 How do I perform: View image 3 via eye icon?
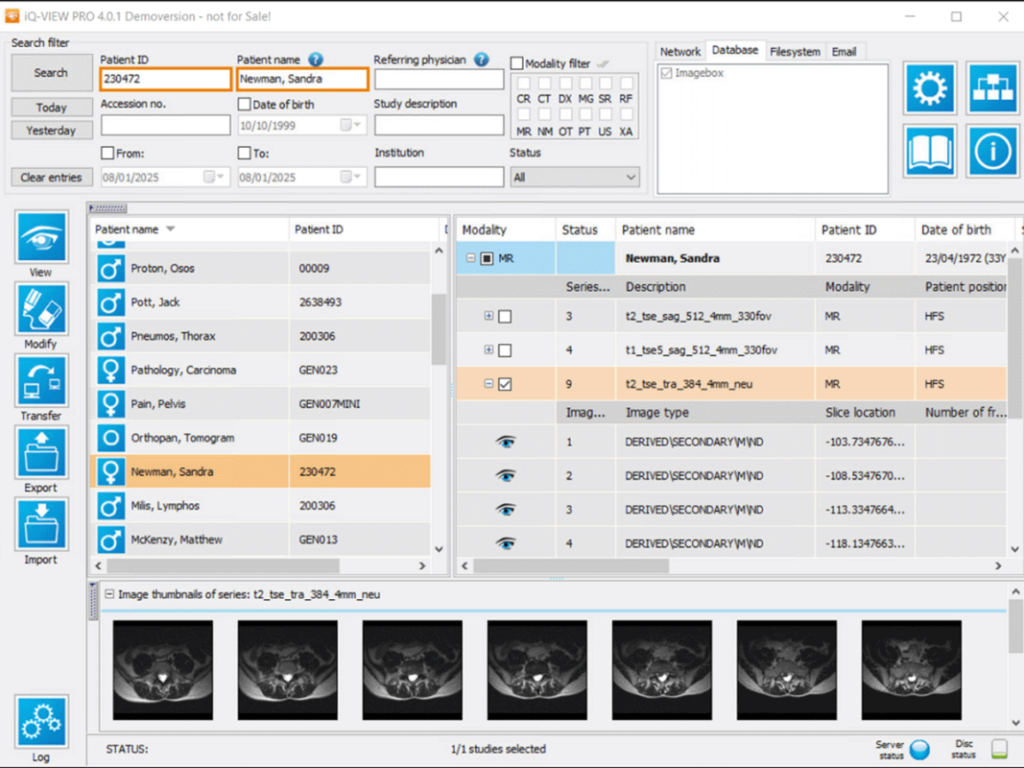point(505,510)
